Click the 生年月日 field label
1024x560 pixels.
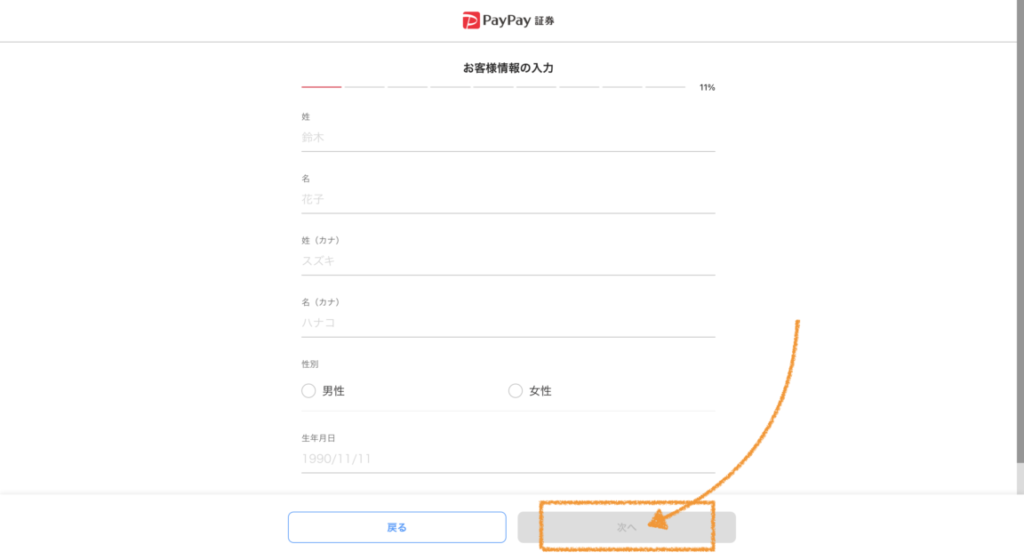click(318, 439)
